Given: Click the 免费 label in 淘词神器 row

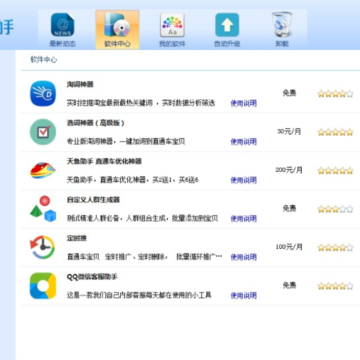Looking at the screenshot, I should 289,93.
